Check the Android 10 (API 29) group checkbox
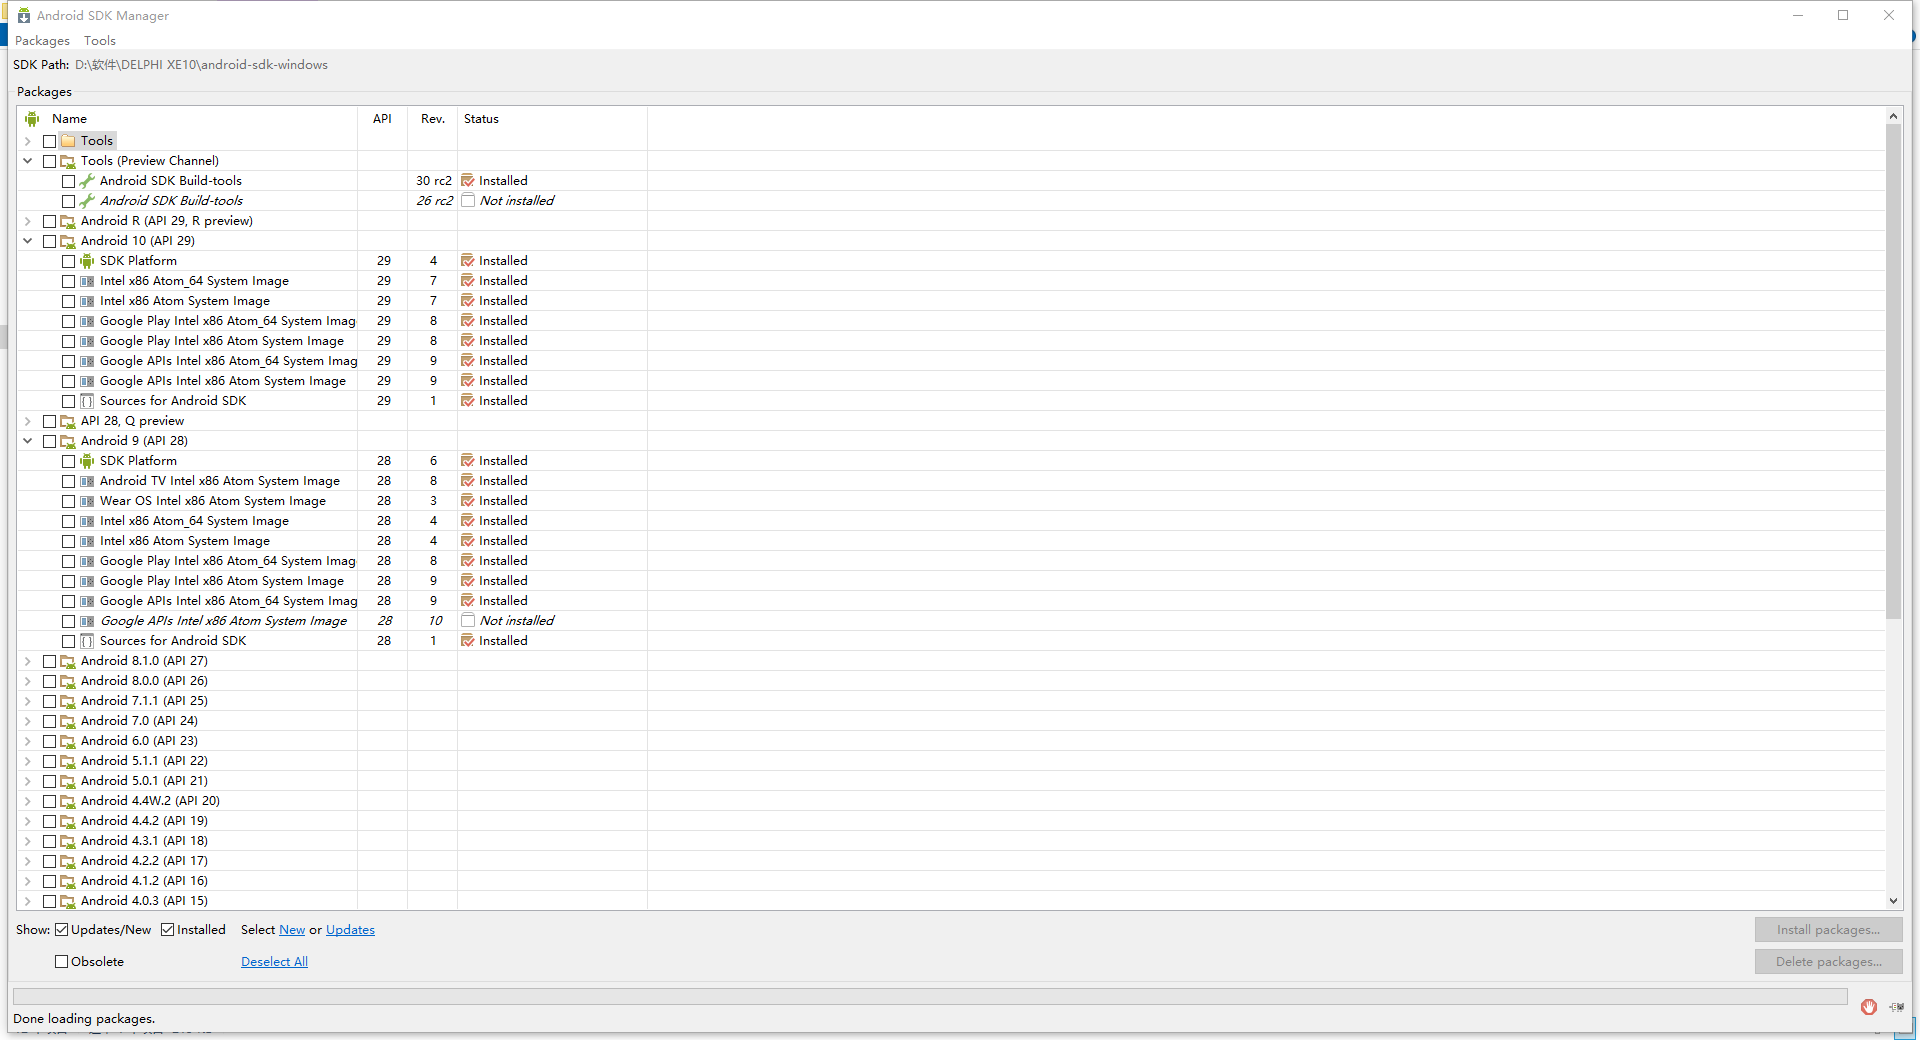 49,241
